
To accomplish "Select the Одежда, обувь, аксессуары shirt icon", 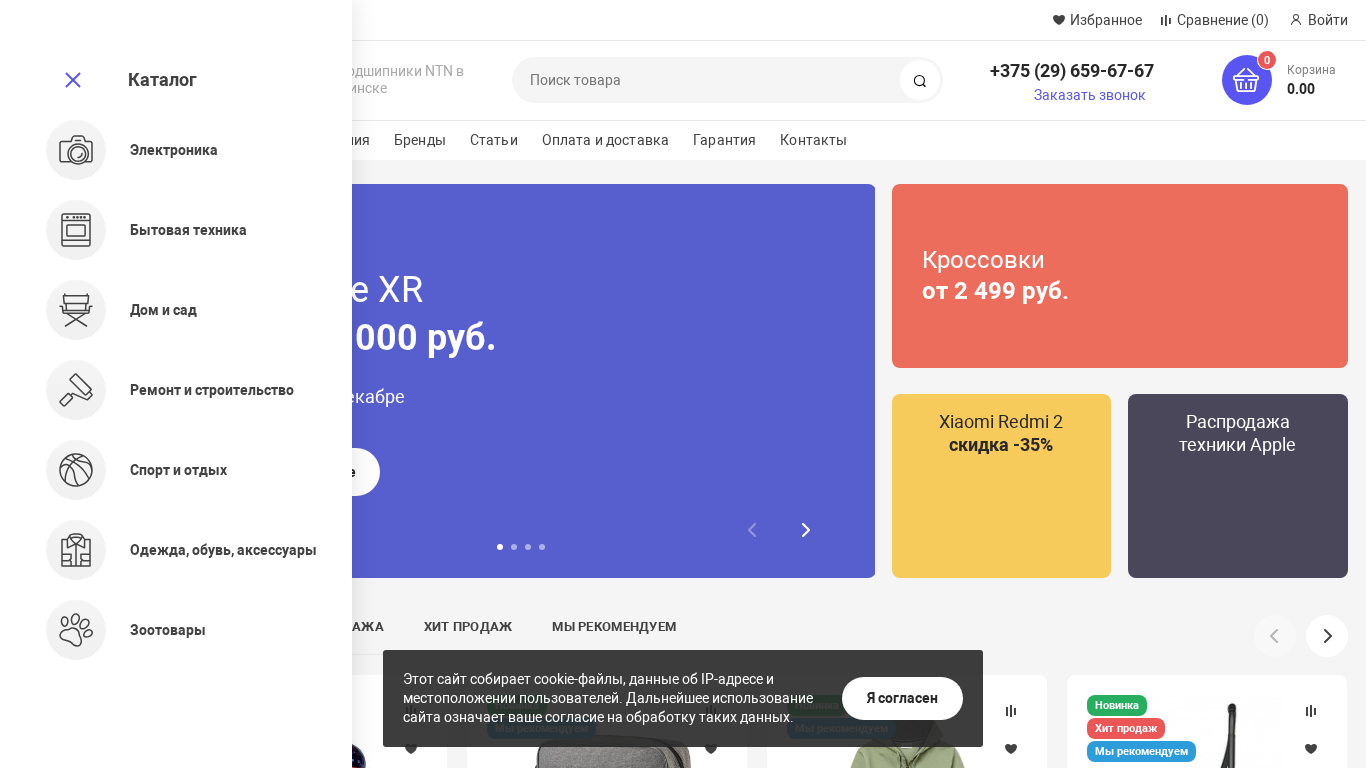I will pos(76,550).
